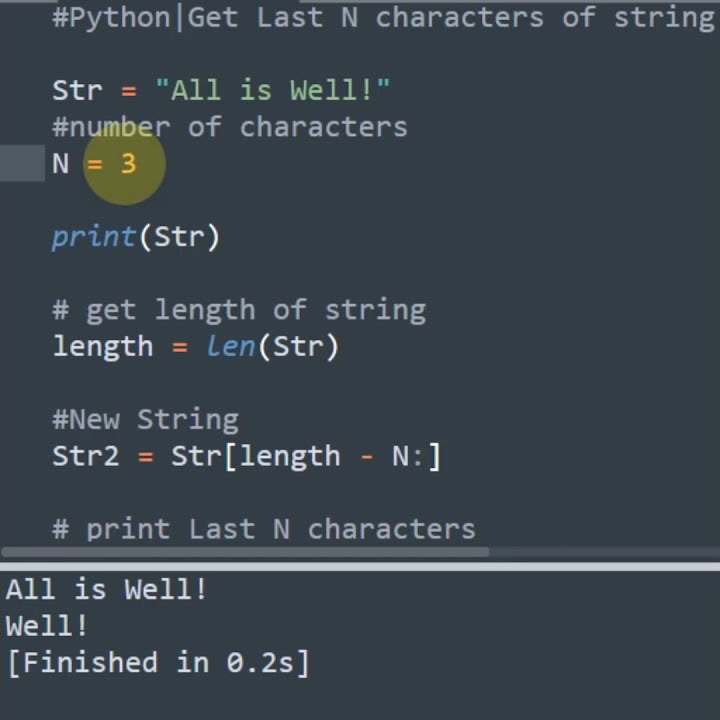Click the highlighted gutter beside the N line
Viewport: 720px width, 720px height.
coord(21,163)
